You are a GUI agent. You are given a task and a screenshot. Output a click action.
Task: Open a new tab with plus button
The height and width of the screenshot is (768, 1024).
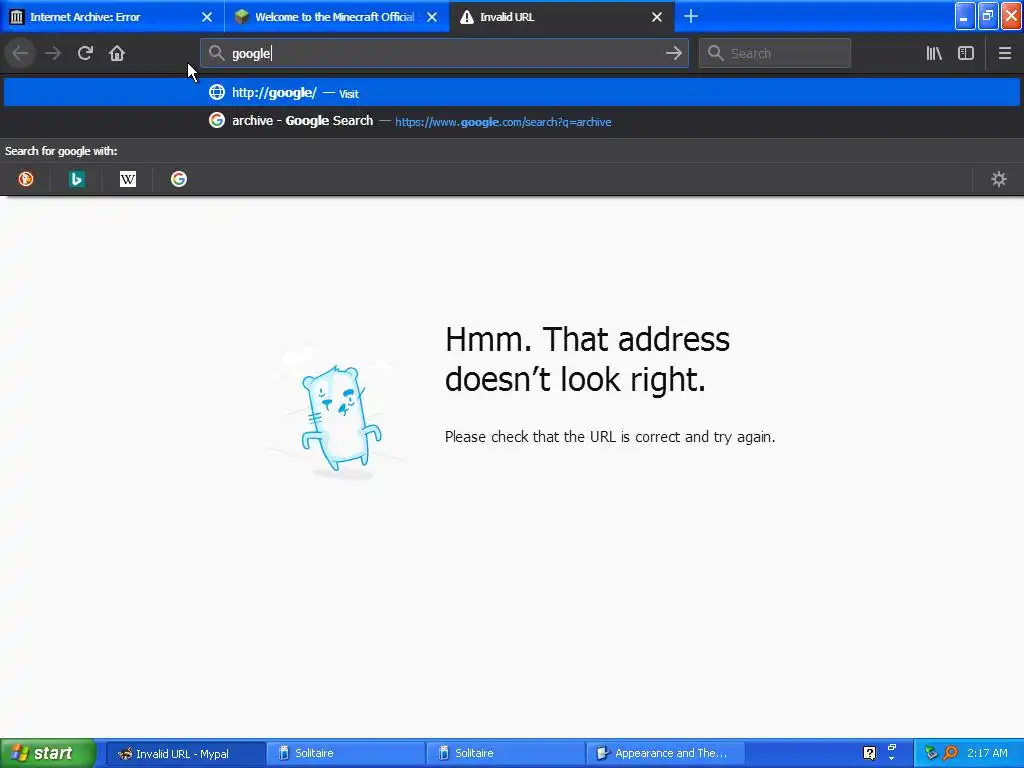[x=691, y=16]
